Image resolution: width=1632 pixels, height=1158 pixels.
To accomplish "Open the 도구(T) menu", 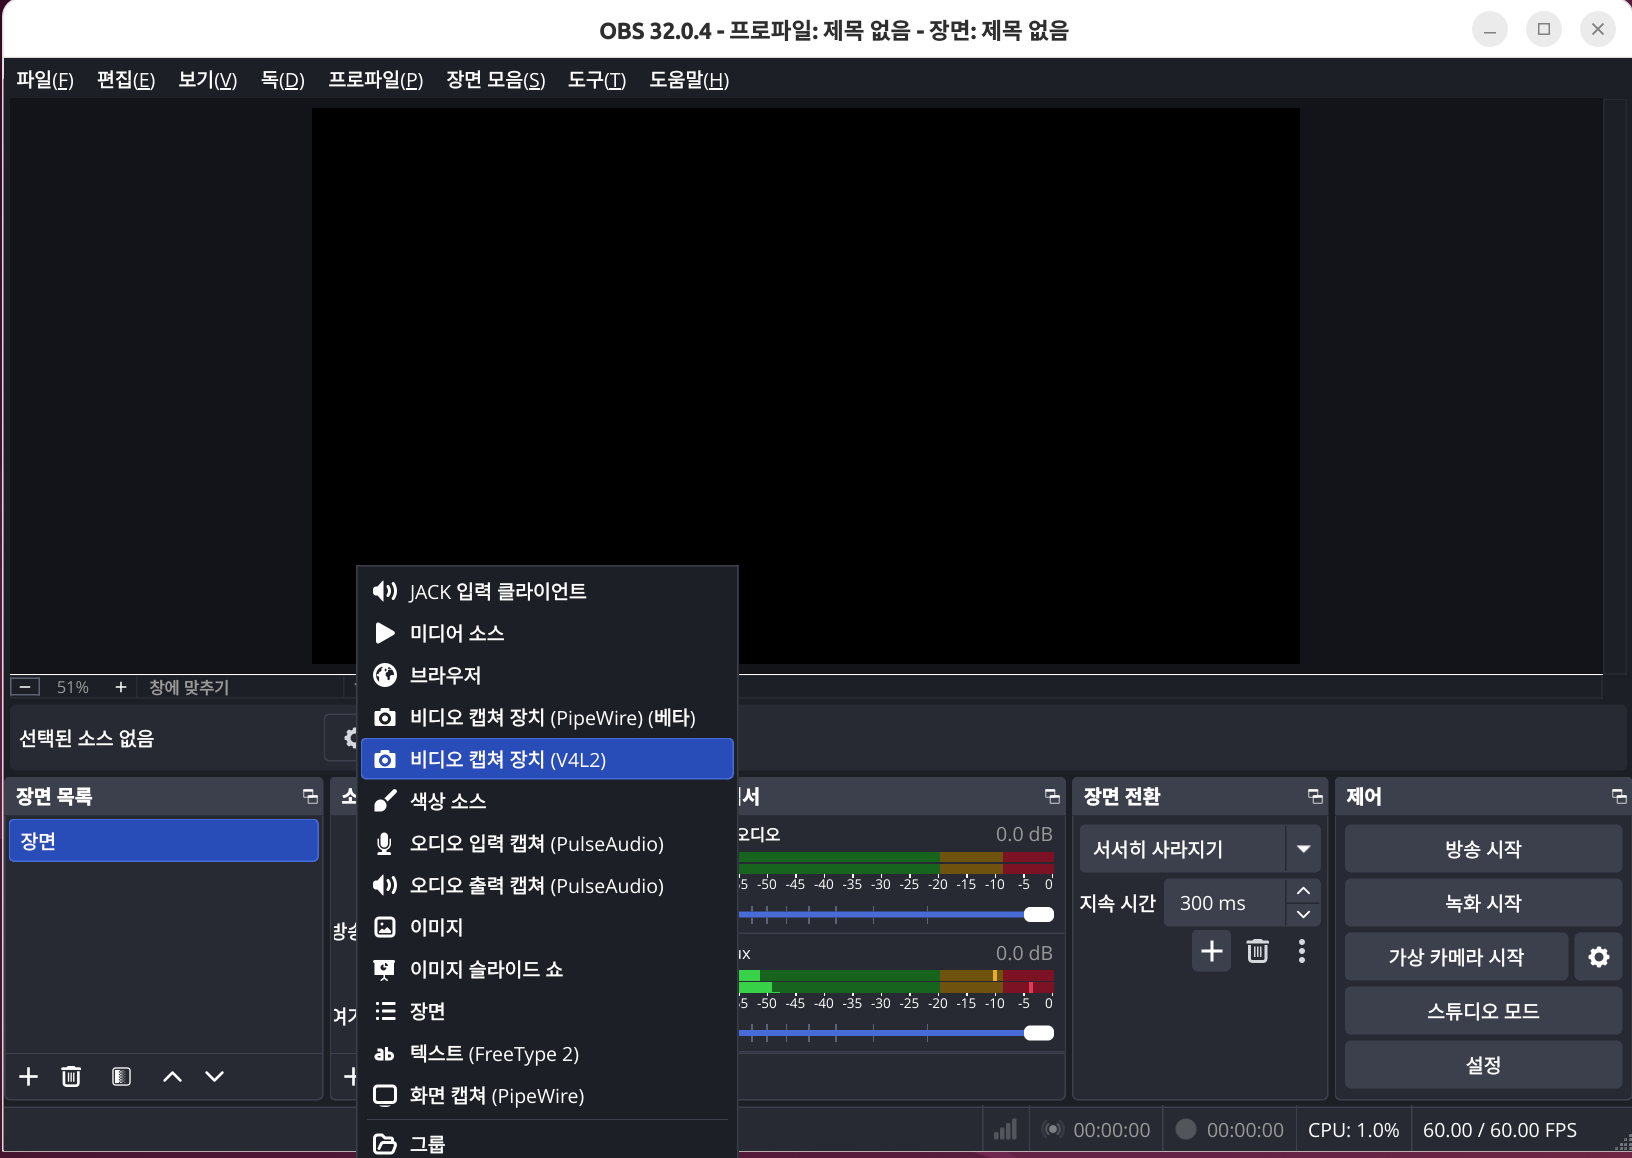I will (597, 80).
